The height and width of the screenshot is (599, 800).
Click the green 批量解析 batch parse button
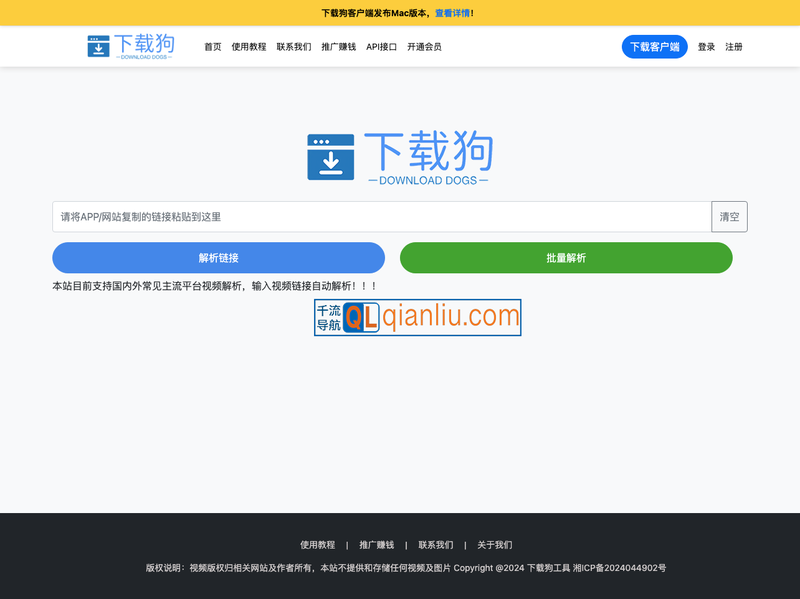[565, 258]
